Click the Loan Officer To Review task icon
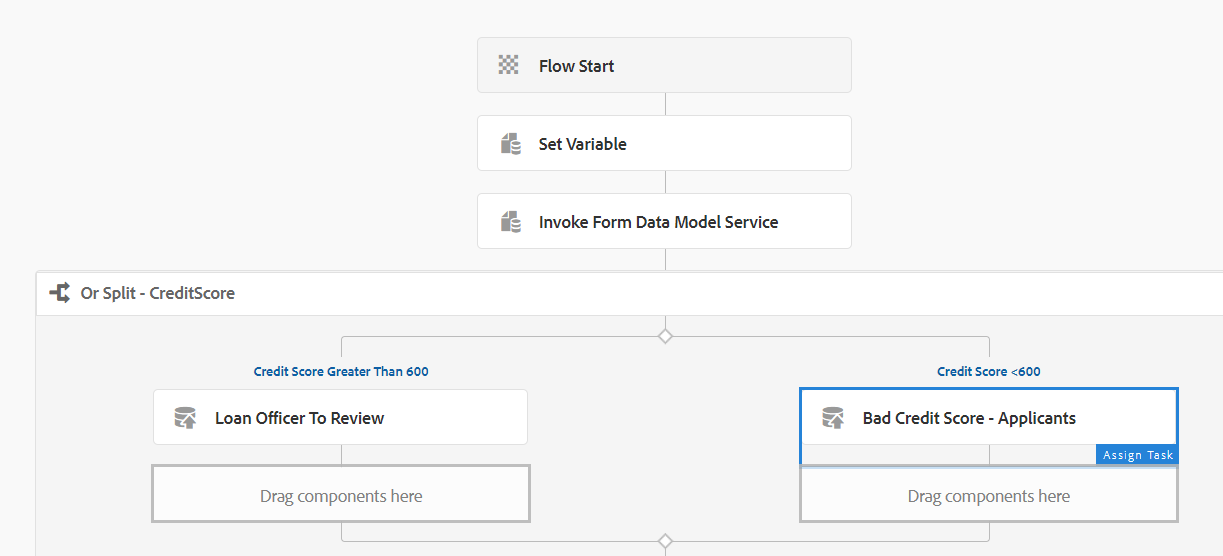 pos(185,418)
